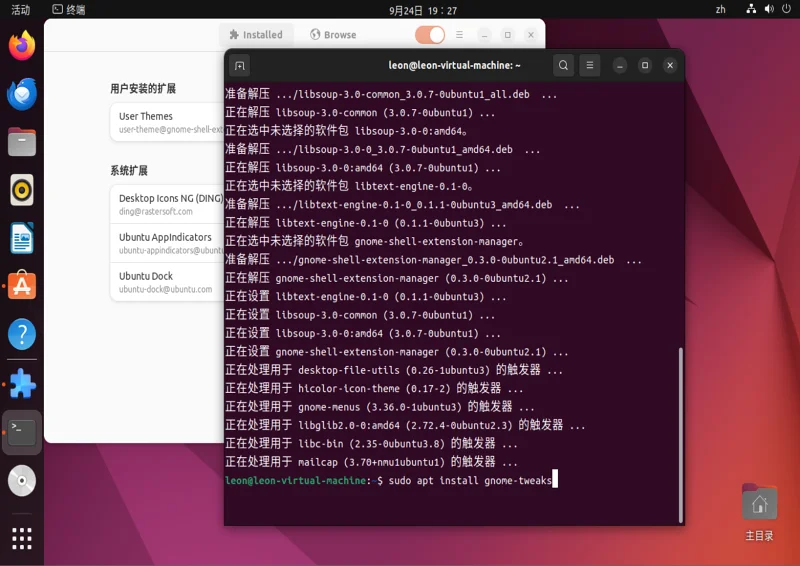
Task: Open Extension Manager hamburger menu
Action: pyautogui.click(x=459, y=35)
